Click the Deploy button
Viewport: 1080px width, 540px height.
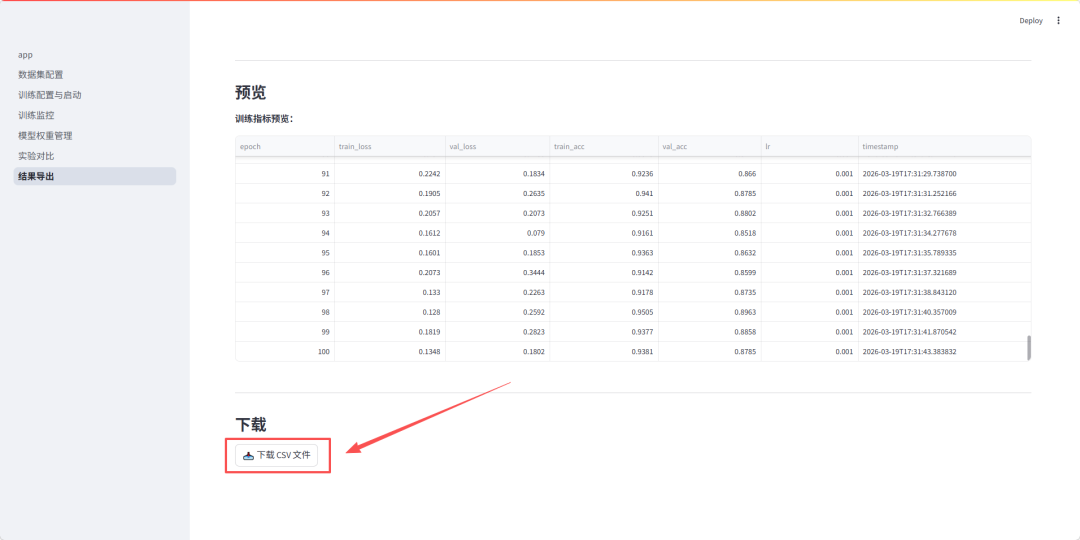(1030, 20)
